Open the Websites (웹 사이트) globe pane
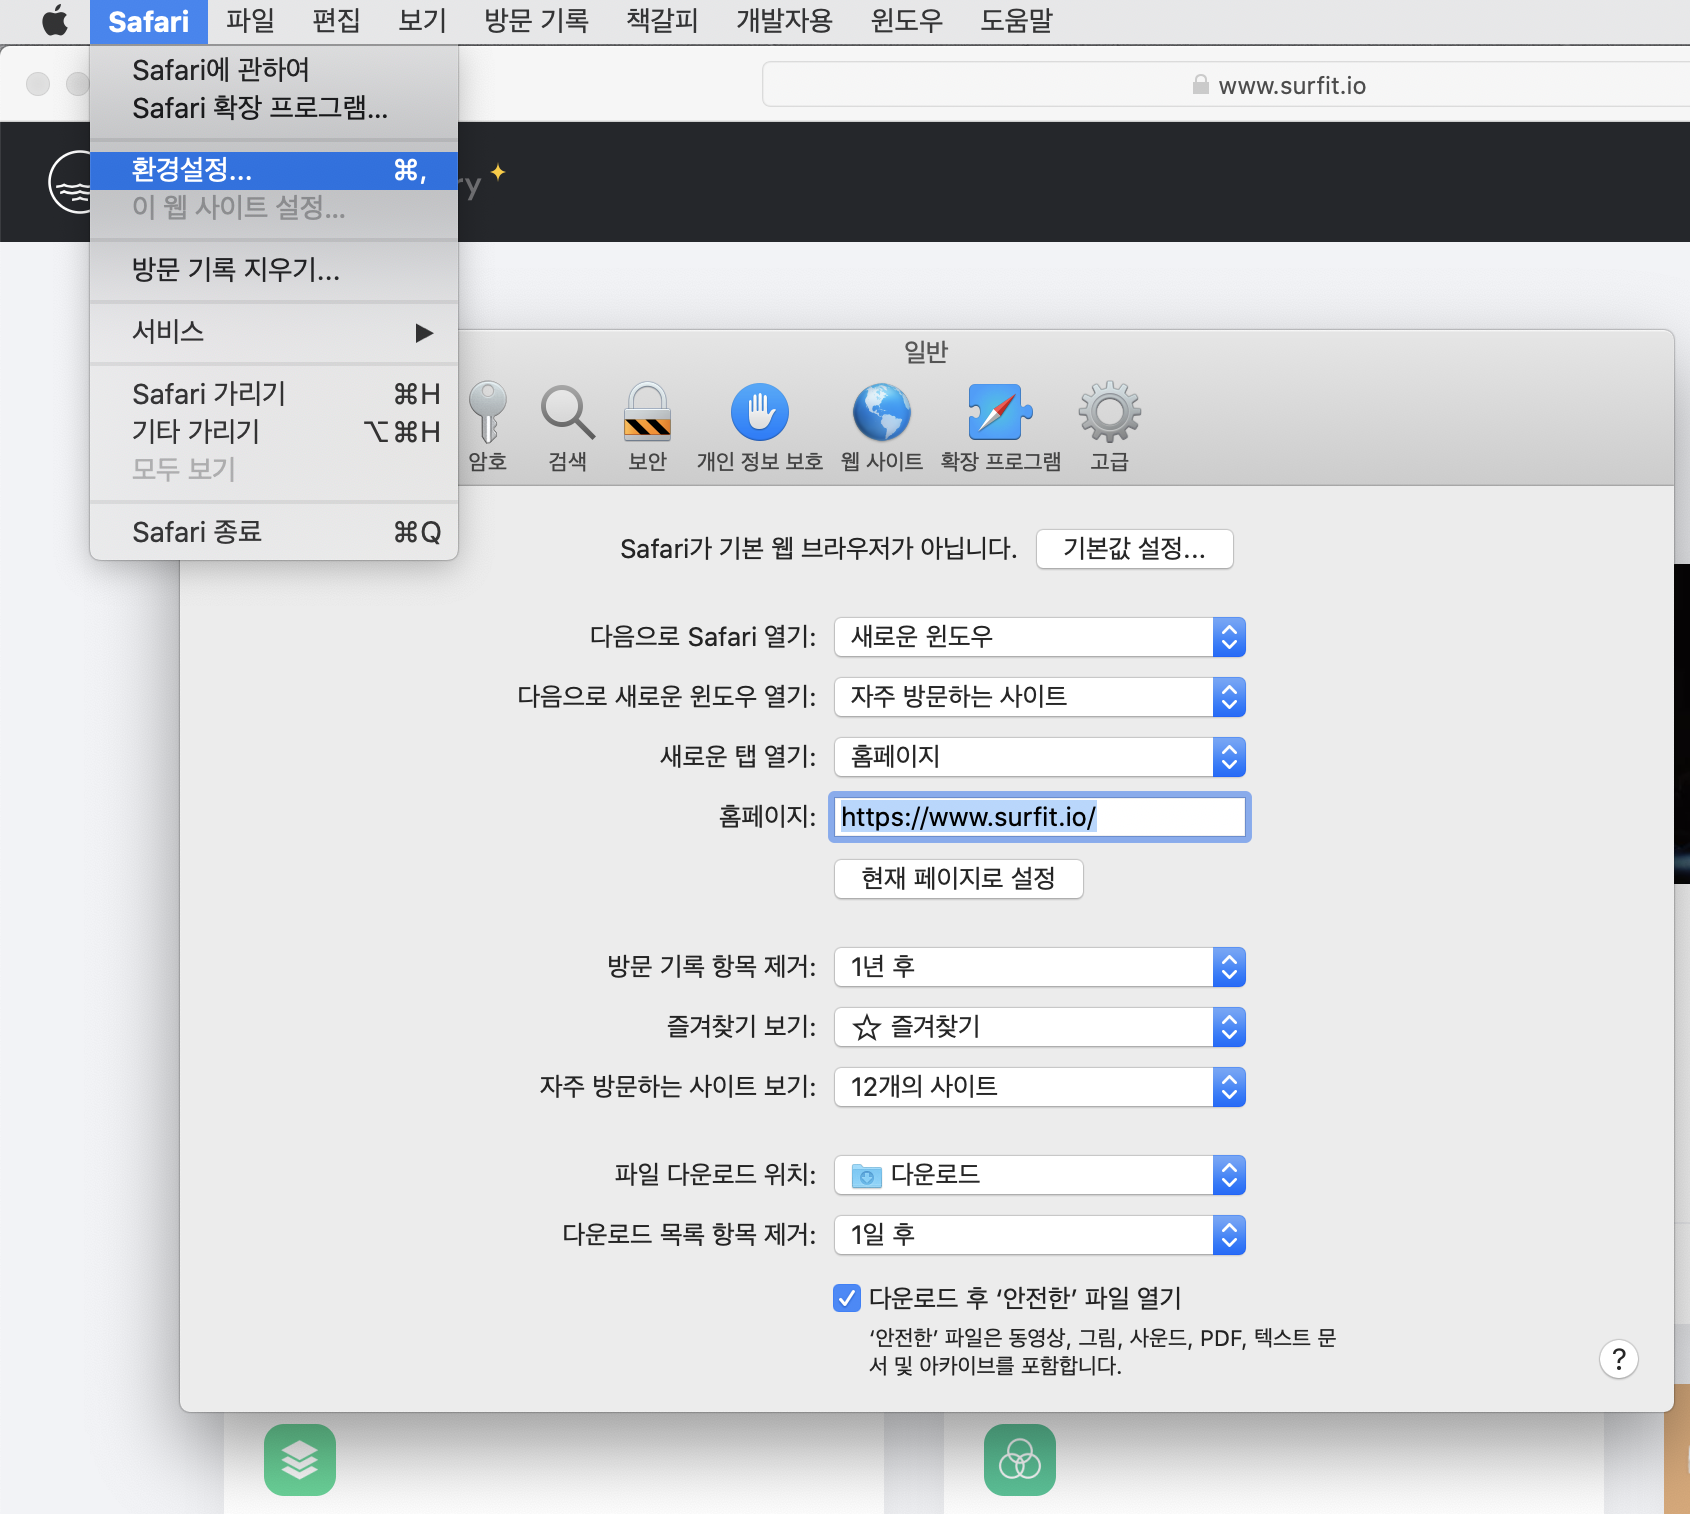1690x1514 pixels. [882, 426]
